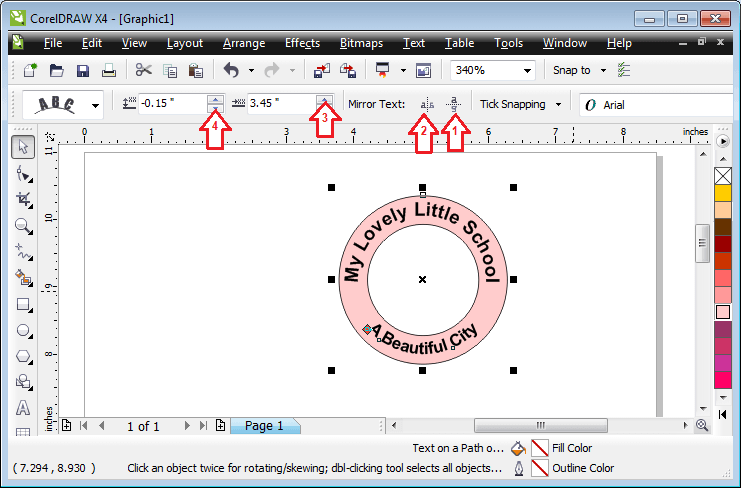Switch to the Page 1 tab
This screenshot has width=741, height=488.
point(264,426)
